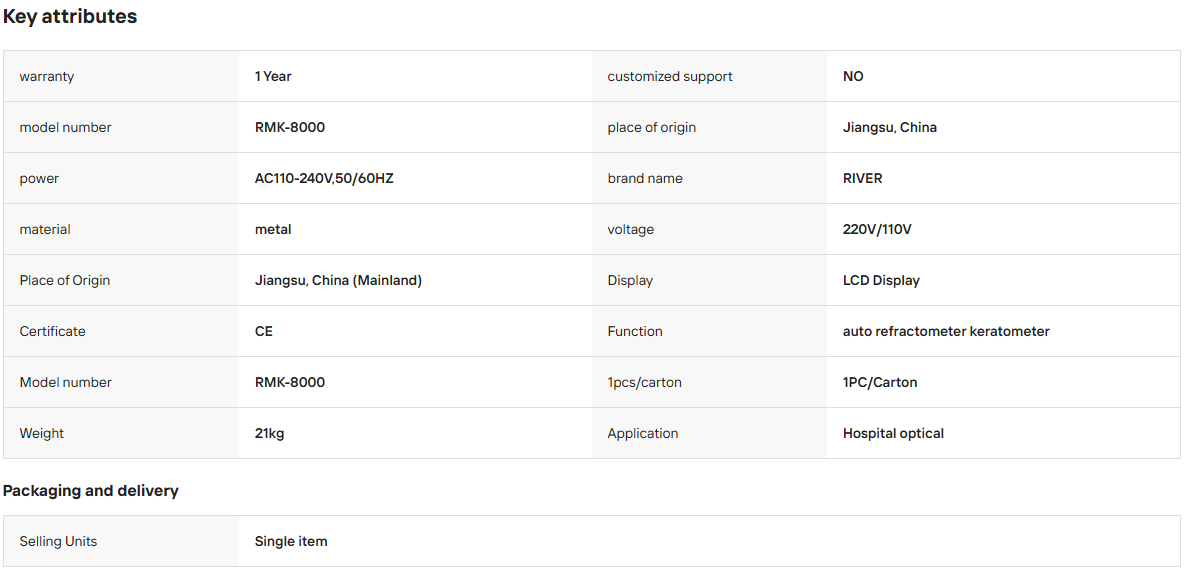
Task: Click auto refractometer keratometer function text
Action: 946,331
